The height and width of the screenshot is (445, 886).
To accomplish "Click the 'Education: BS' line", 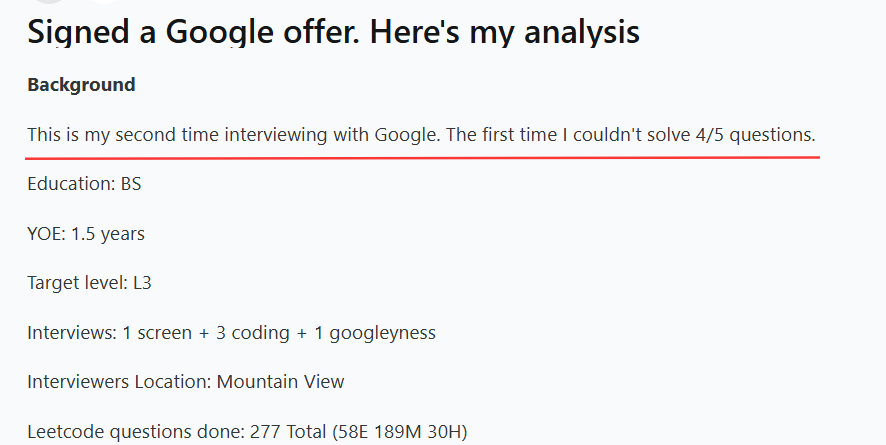I will [x=84, y=184].
